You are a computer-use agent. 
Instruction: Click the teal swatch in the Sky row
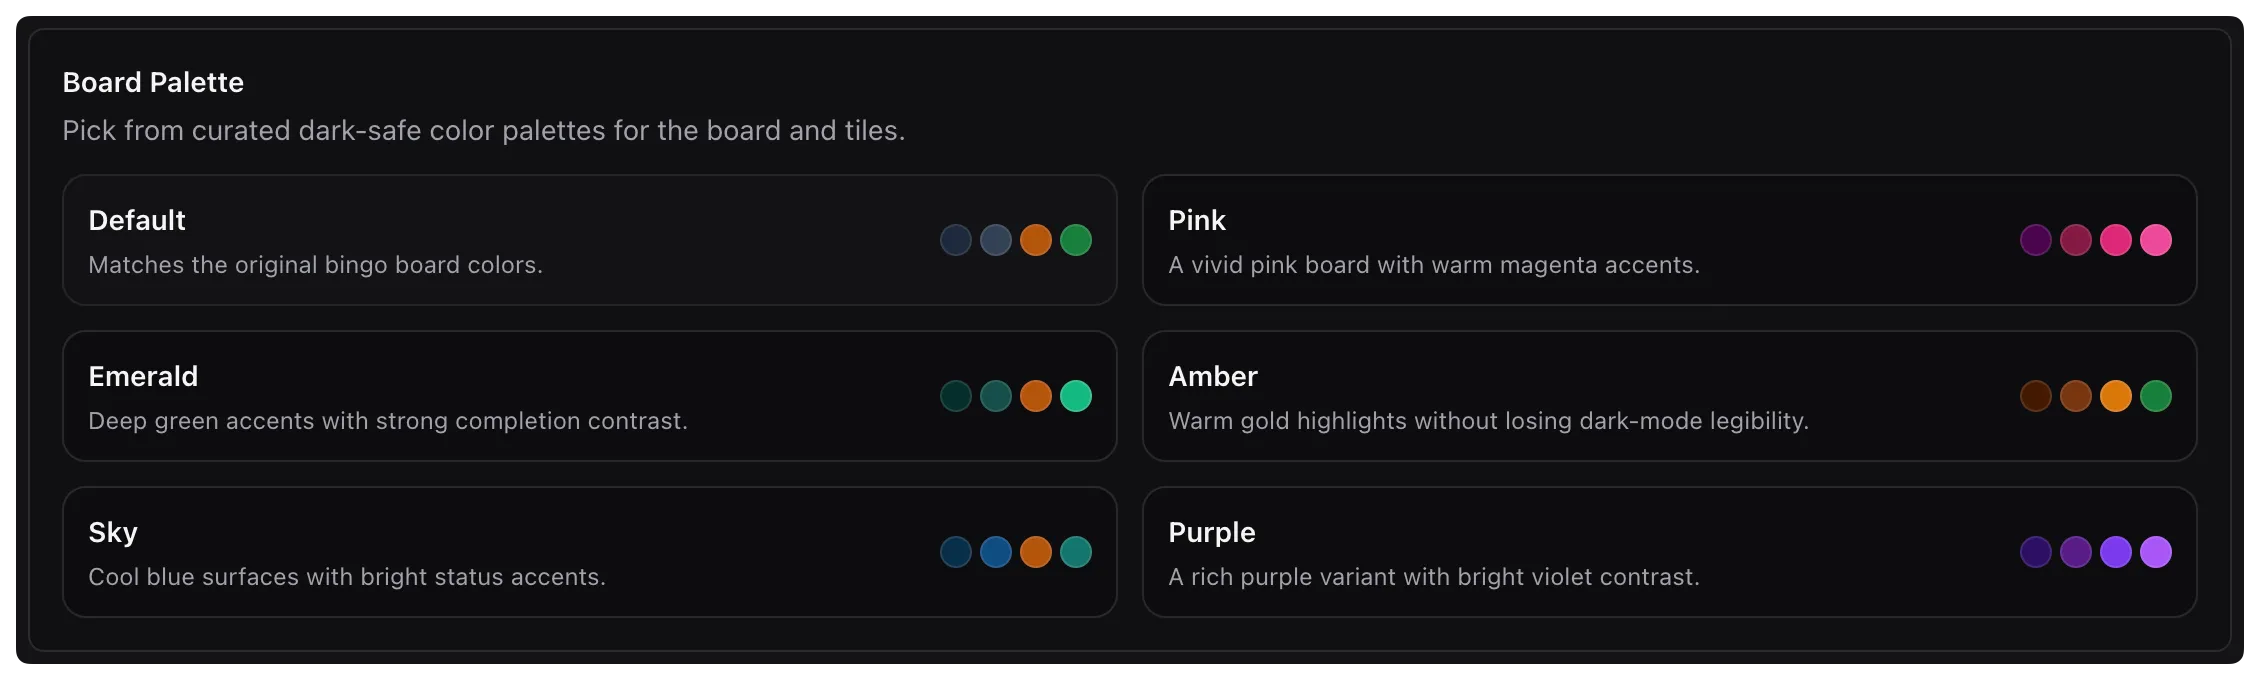[1077, 552]
